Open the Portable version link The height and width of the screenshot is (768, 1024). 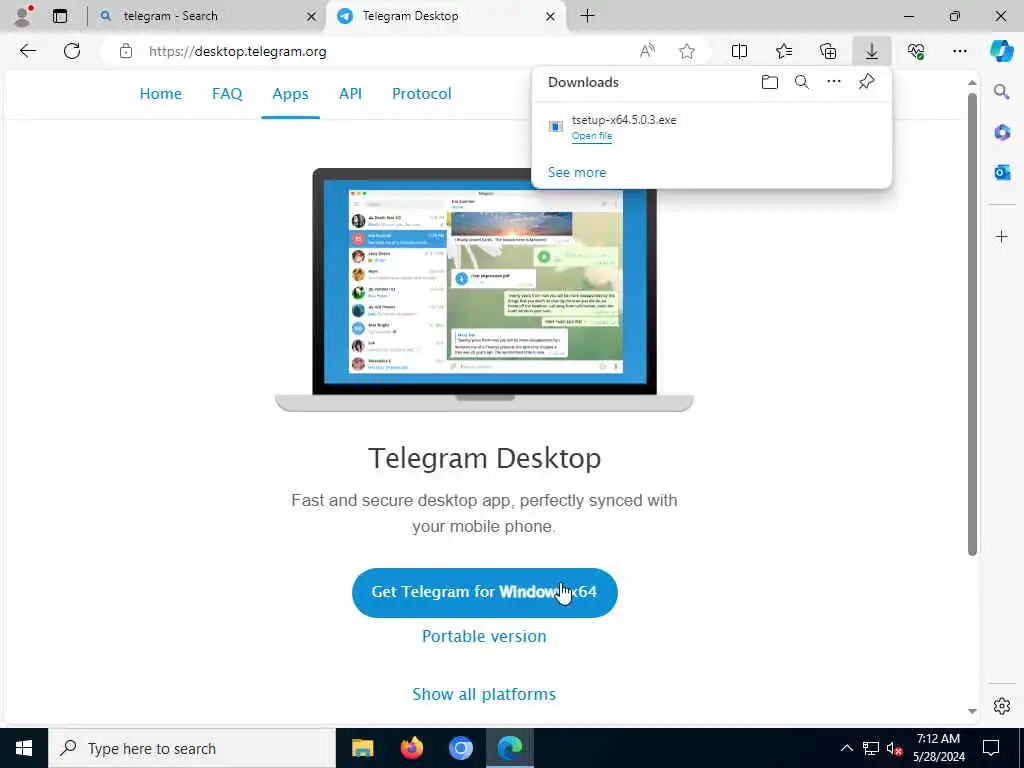click(x=484, y=636)
